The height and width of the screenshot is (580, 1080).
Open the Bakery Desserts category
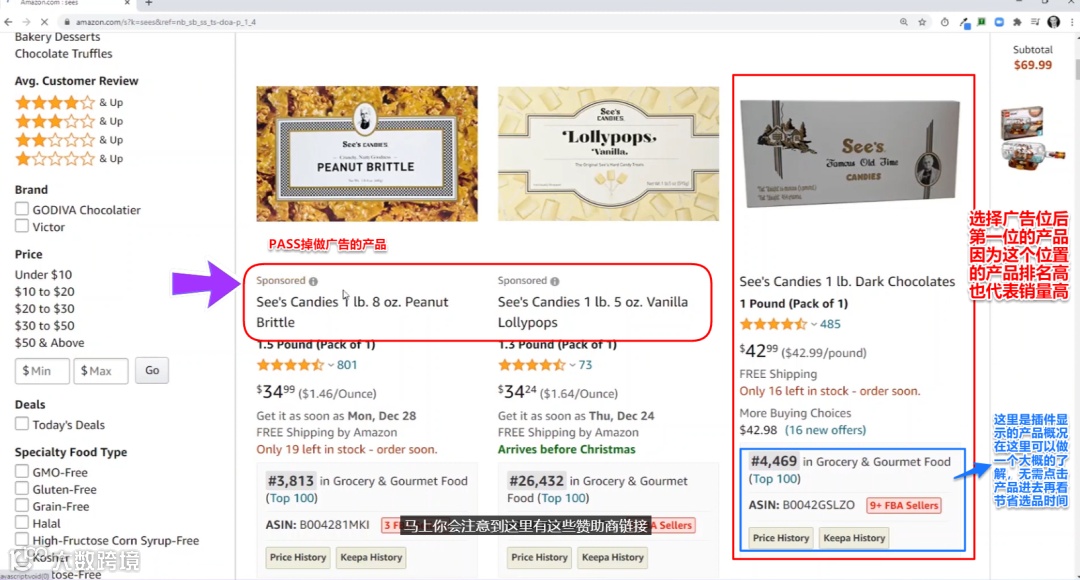(x=57, y=37)
